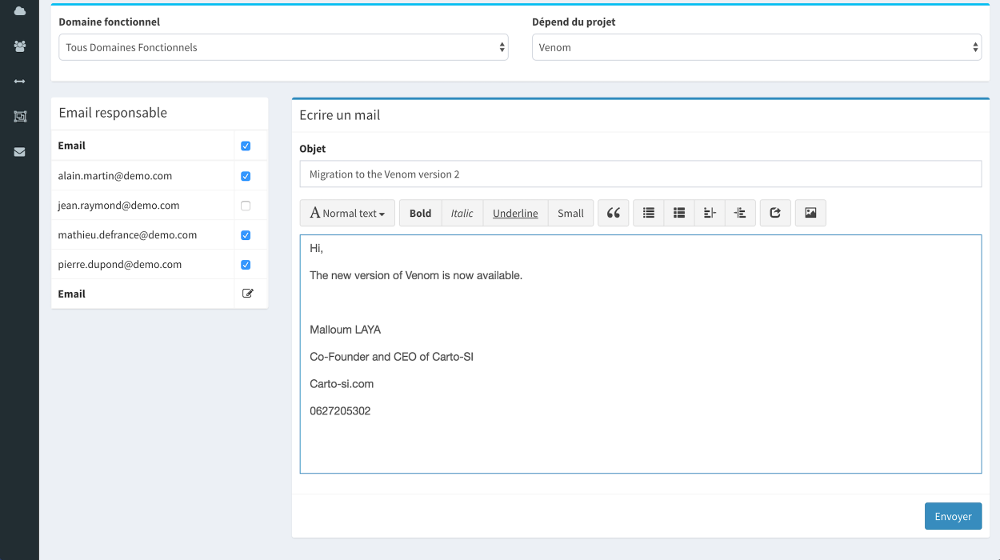Insert an image using the picture icon
This screenshot has width=1000, height=560.
[810, 213]
